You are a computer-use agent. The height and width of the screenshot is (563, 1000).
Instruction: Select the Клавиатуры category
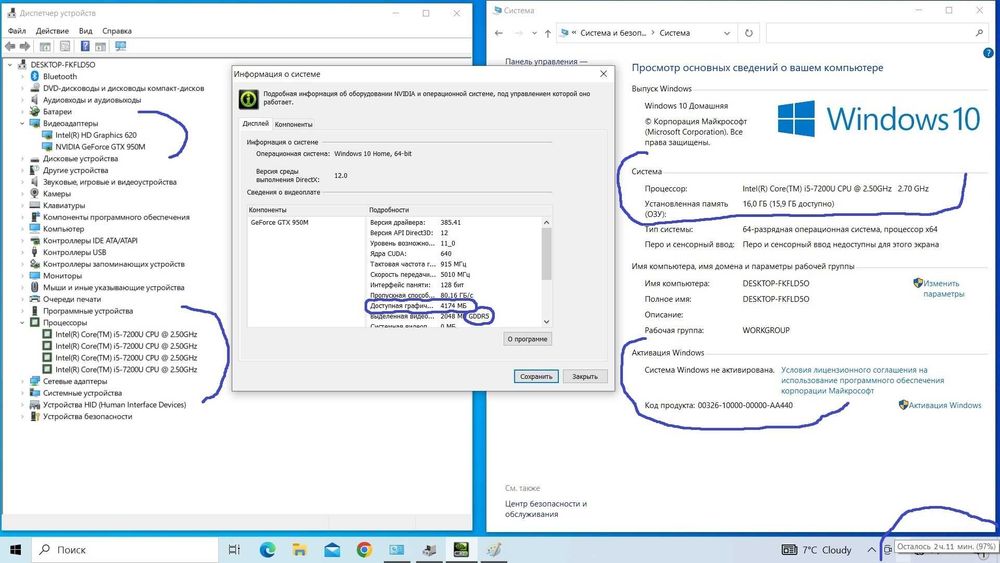click(64, 205)
